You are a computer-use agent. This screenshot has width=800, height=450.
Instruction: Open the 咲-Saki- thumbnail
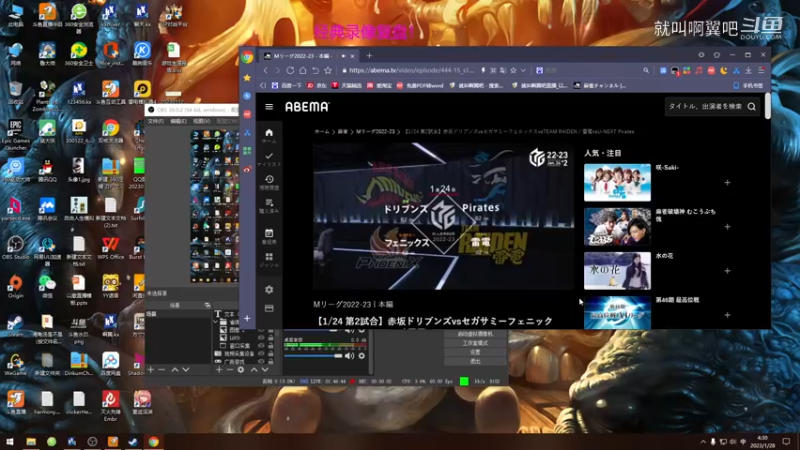pos(617,183)
